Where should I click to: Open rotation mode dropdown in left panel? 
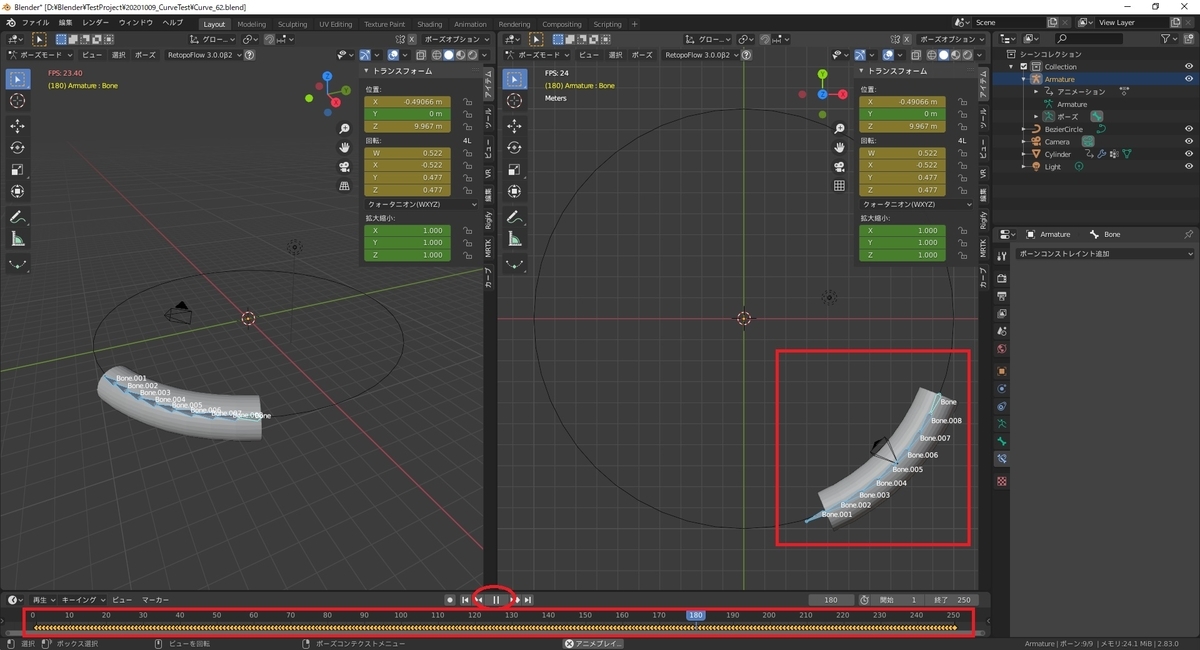coord(422,204)
